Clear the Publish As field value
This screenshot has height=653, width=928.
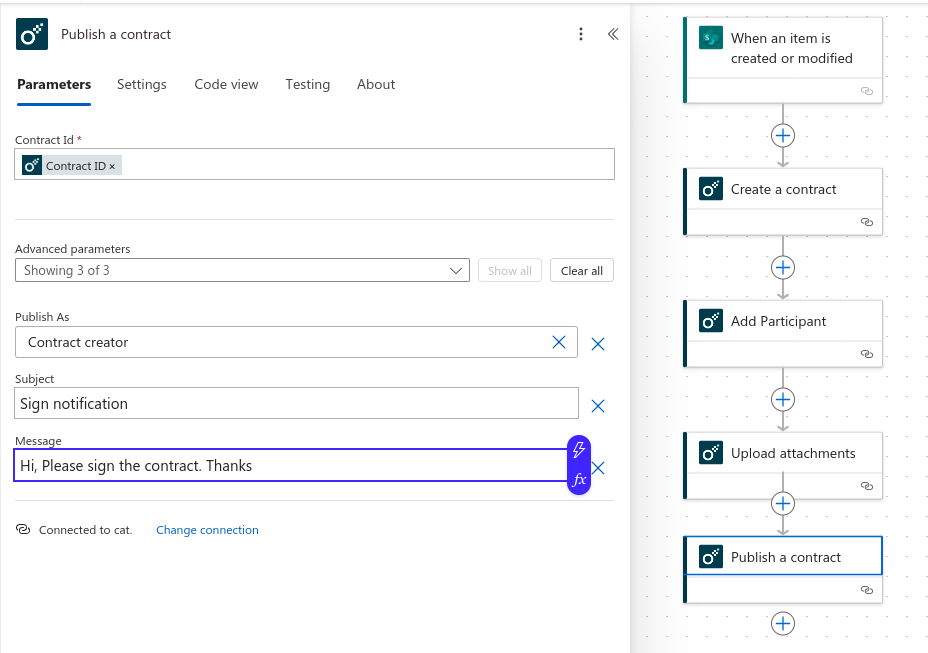[559, 342]
